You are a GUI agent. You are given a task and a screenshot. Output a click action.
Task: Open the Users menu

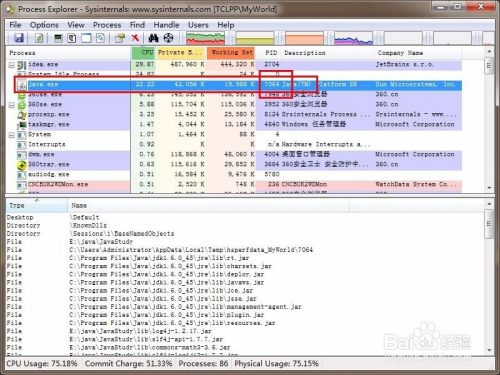(x=198, y=25)
